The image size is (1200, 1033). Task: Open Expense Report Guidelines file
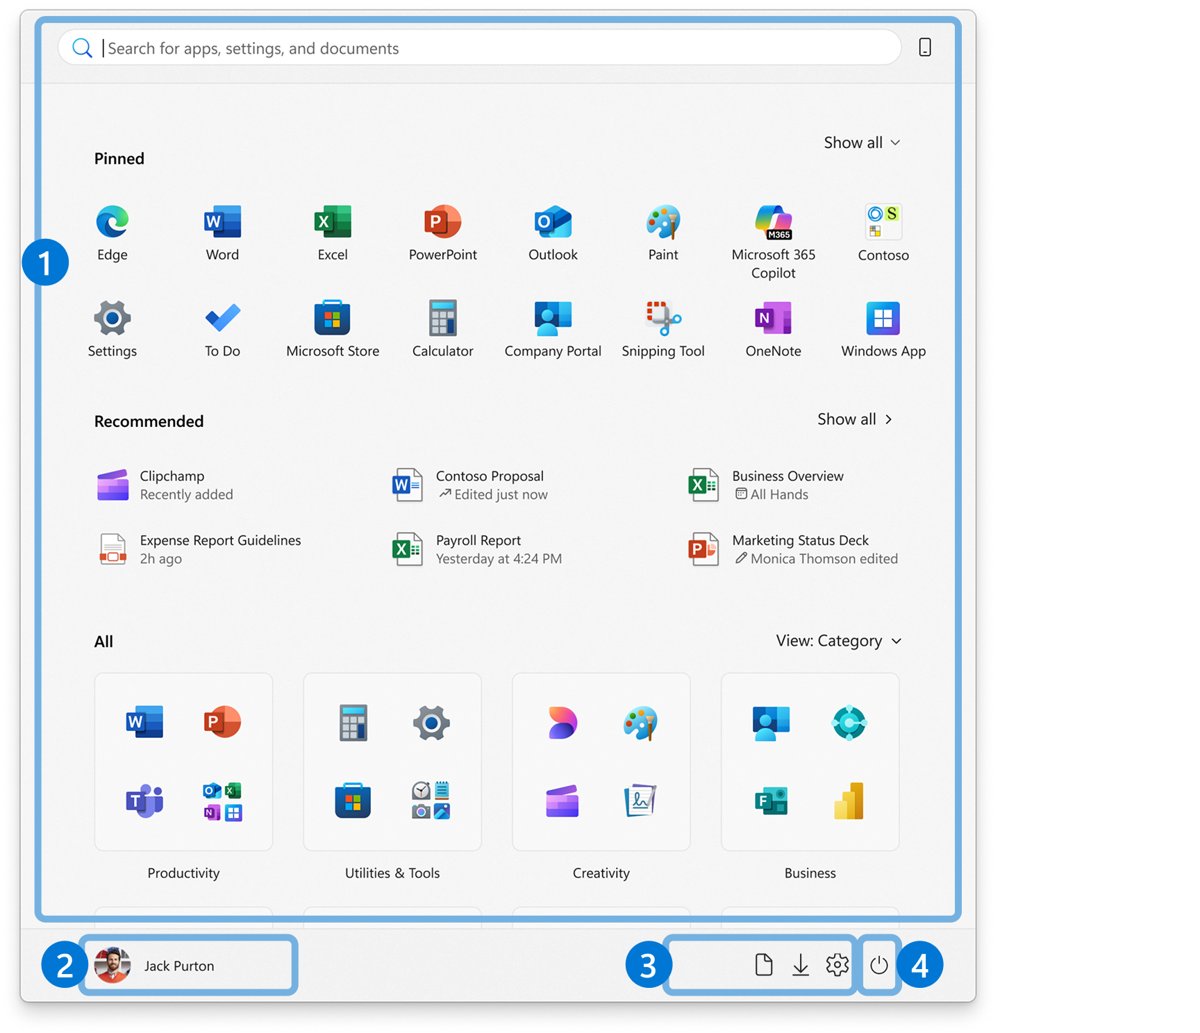(x=199, y=549)
